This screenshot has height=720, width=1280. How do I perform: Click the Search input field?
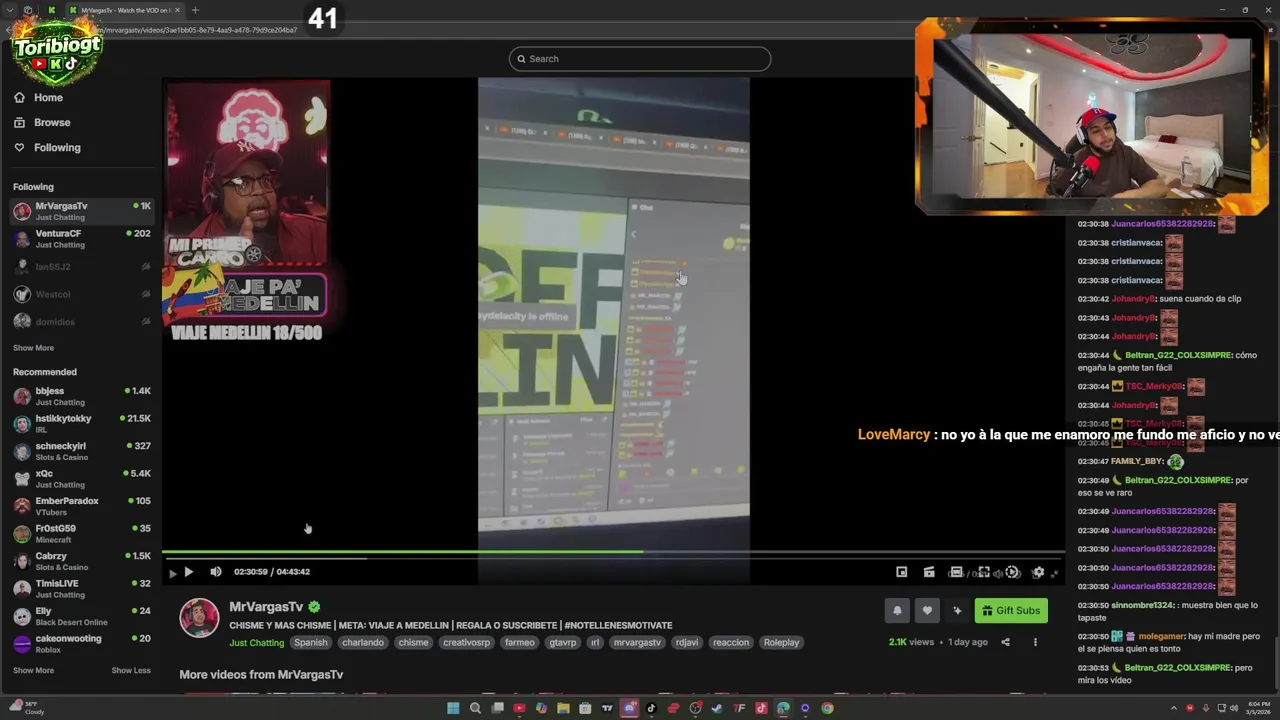640,59
